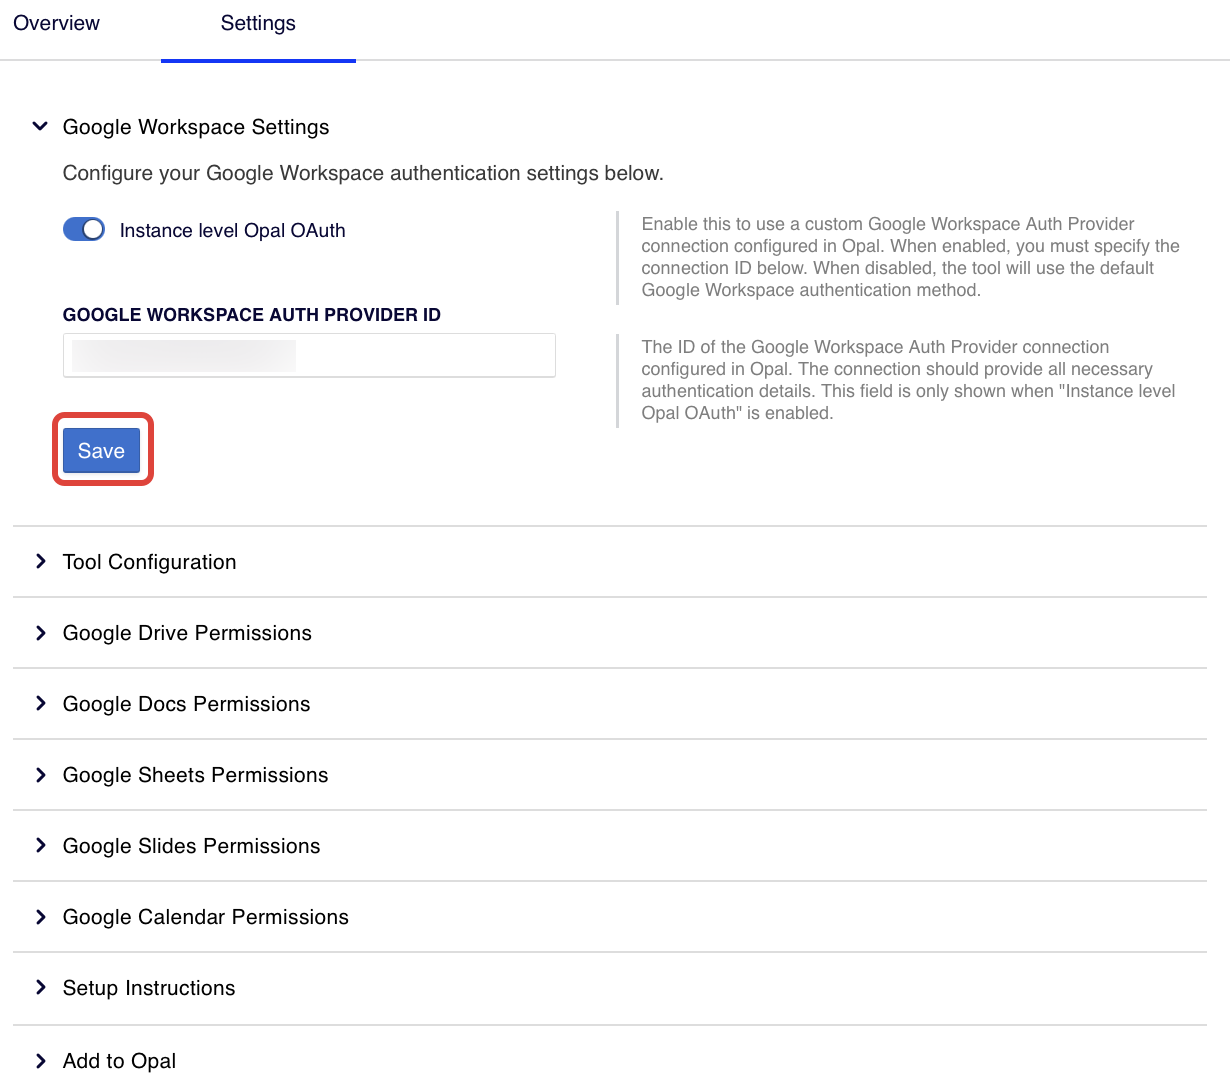Click the Tool Configuration heading text
The image size is (1230, 1092).
[150, 562]
